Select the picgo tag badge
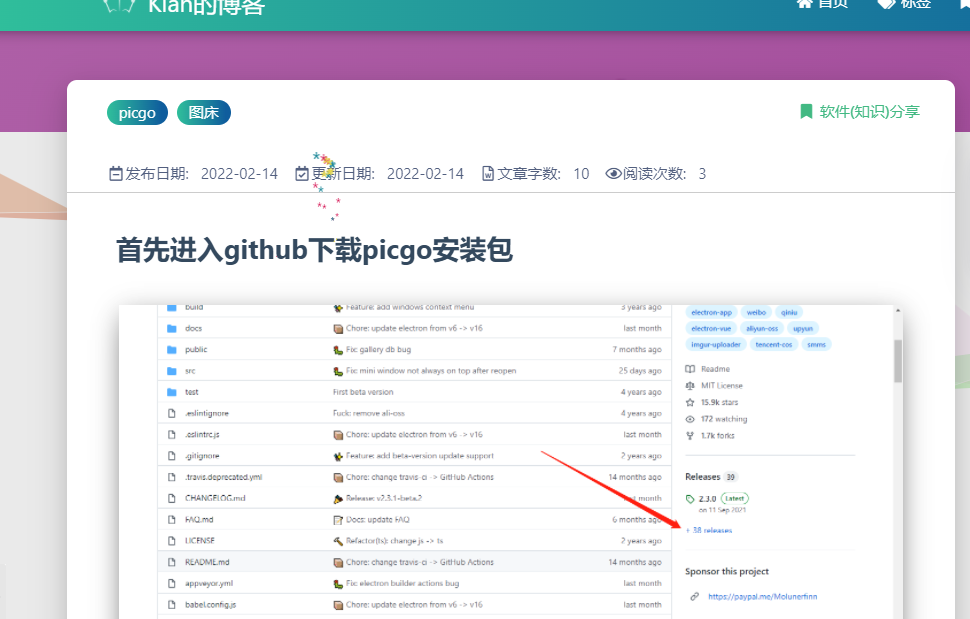The height and width of the screenshot is (619, 970). 136,112
